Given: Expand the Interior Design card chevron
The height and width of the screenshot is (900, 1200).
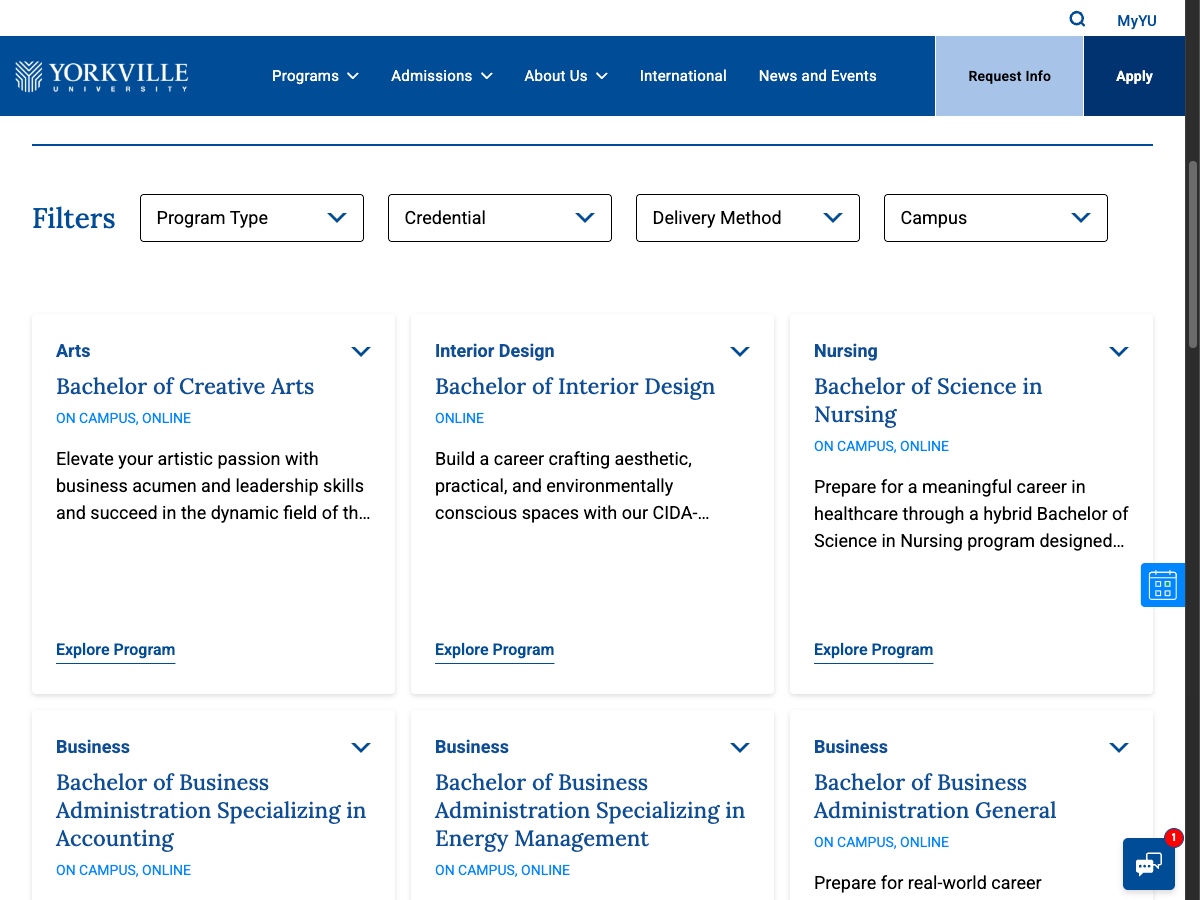Looking at the screenshot, I should 740,351.
